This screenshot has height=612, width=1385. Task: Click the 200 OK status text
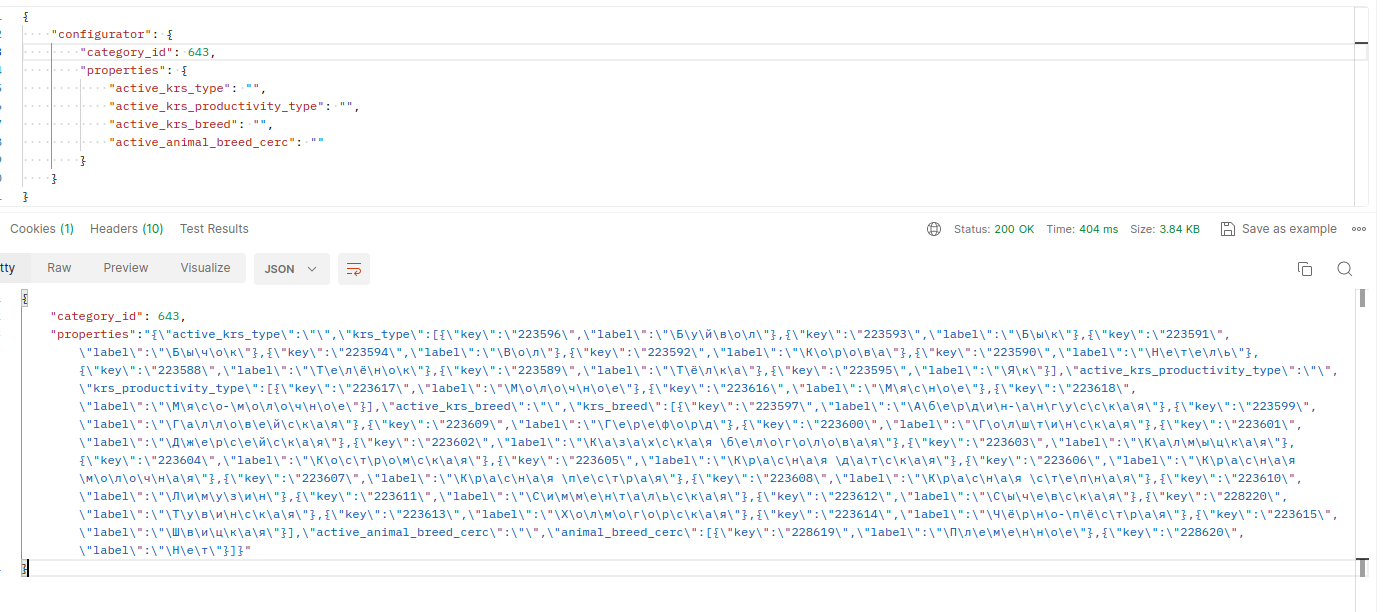1014,229
